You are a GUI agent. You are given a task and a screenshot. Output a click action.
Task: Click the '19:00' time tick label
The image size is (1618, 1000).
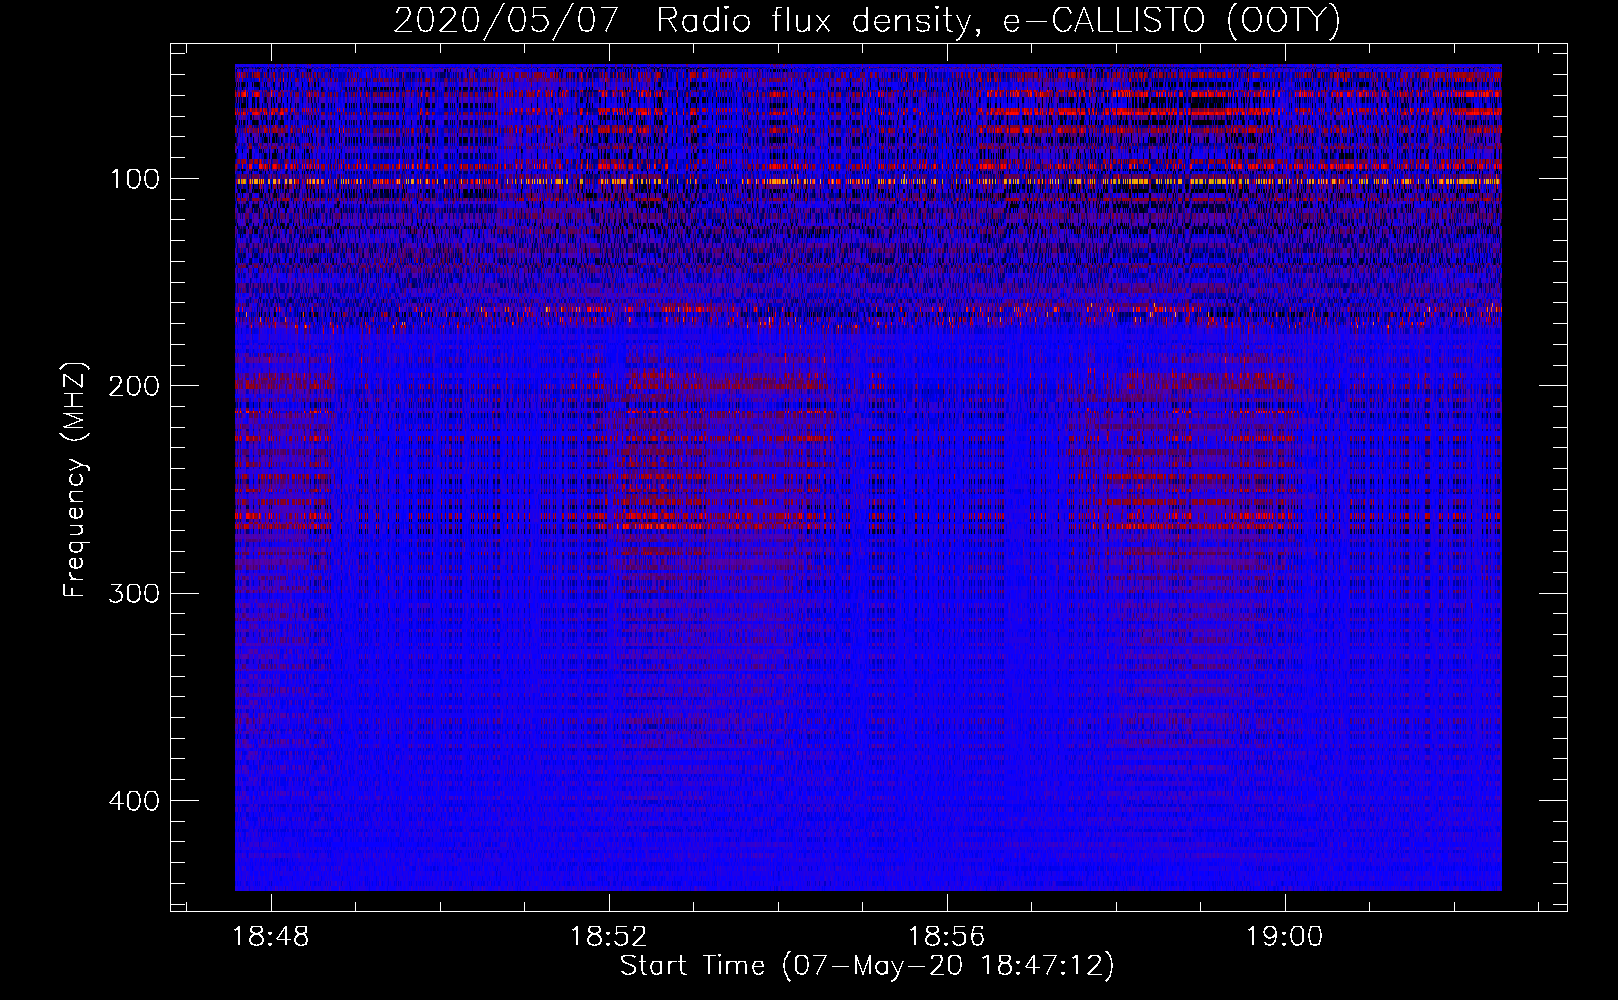coord(1284,937)
